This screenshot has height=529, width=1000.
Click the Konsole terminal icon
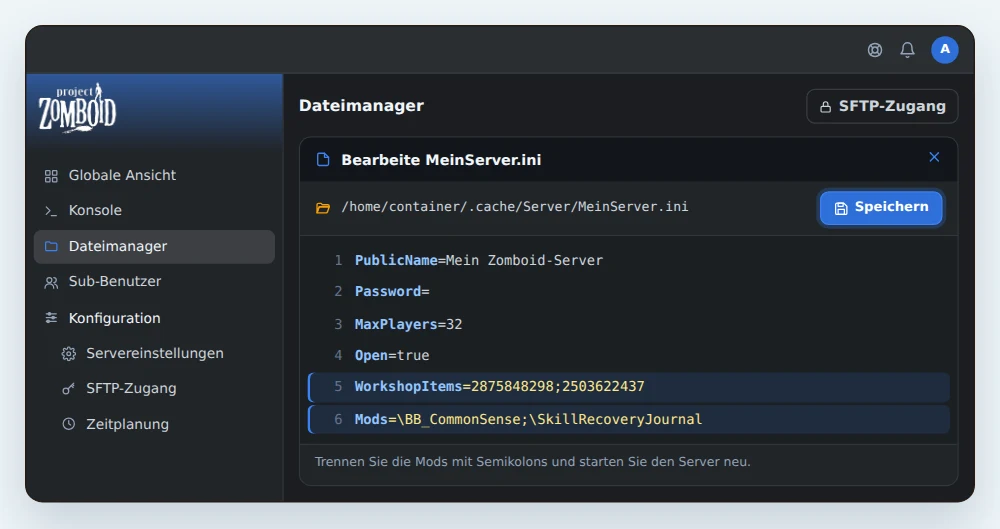pyautogui.click(x=51, y=211)
